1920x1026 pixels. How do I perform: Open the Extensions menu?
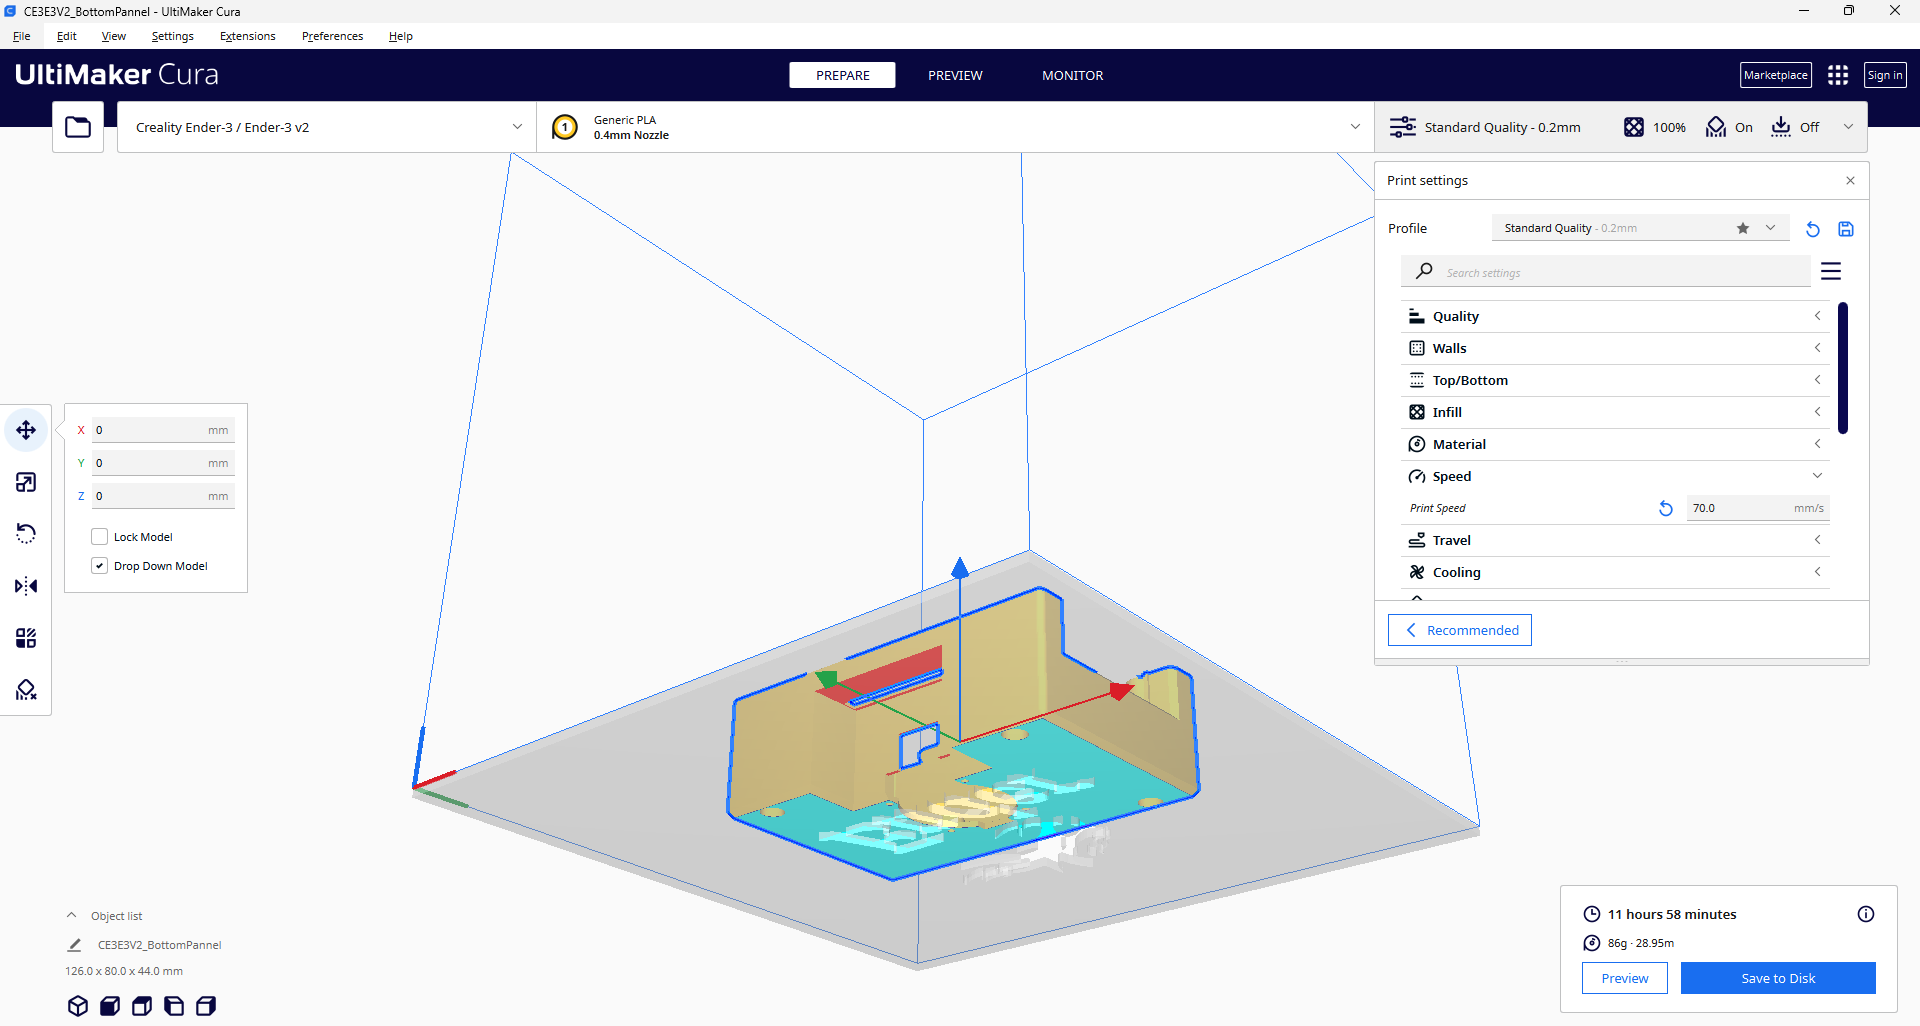pyautogui.click(x=248, y=36)
